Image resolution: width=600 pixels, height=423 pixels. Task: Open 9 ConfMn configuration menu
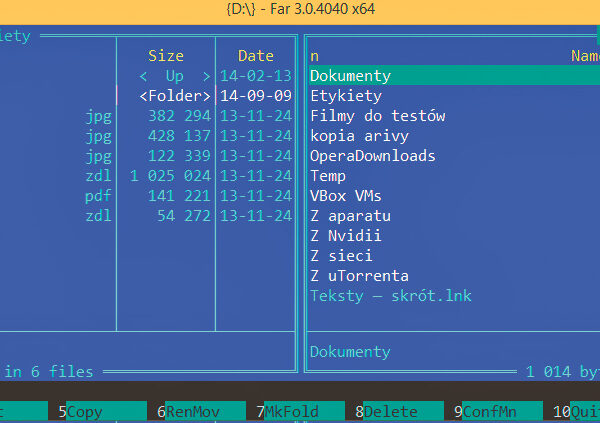point(496,411)
